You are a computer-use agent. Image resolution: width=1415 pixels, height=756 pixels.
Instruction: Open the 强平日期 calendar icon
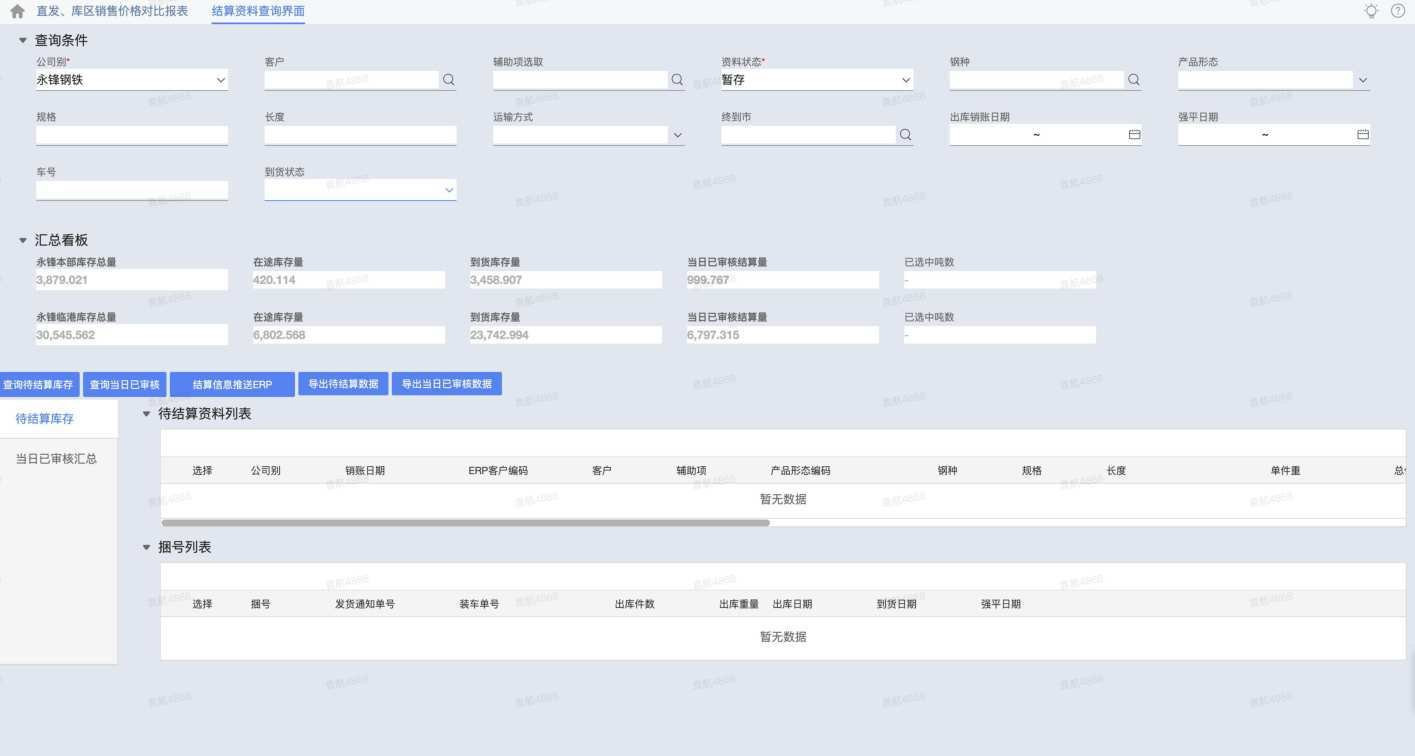coord(1362,135)
